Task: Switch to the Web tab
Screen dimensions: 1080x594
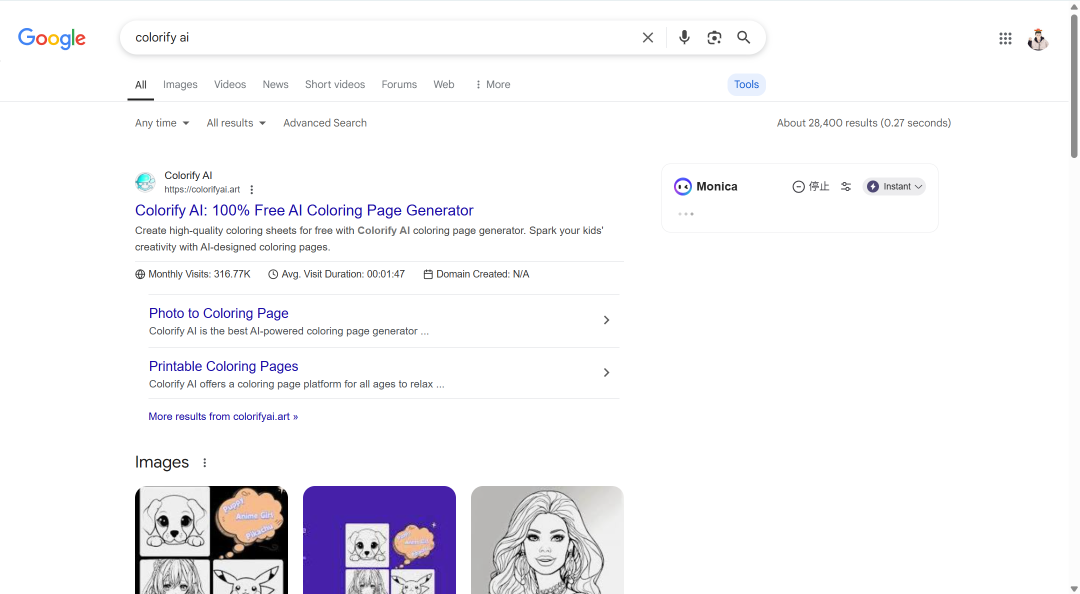Action: tap(444, 84)
